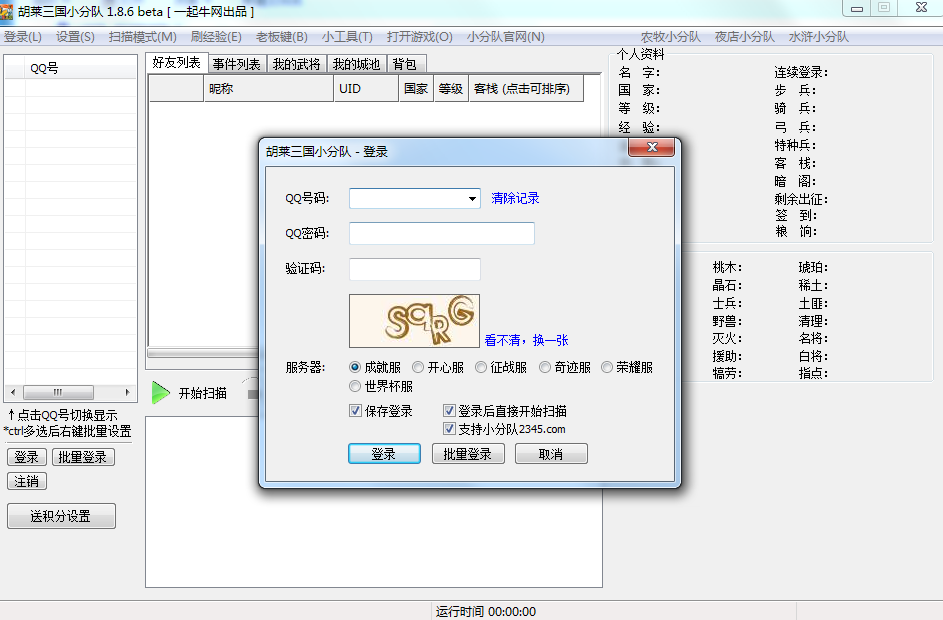This screenshot has width=943, height=620.
Task: Click the 水浒小分队 menu item
Action: pyautogui.click(x=819, y=37)
